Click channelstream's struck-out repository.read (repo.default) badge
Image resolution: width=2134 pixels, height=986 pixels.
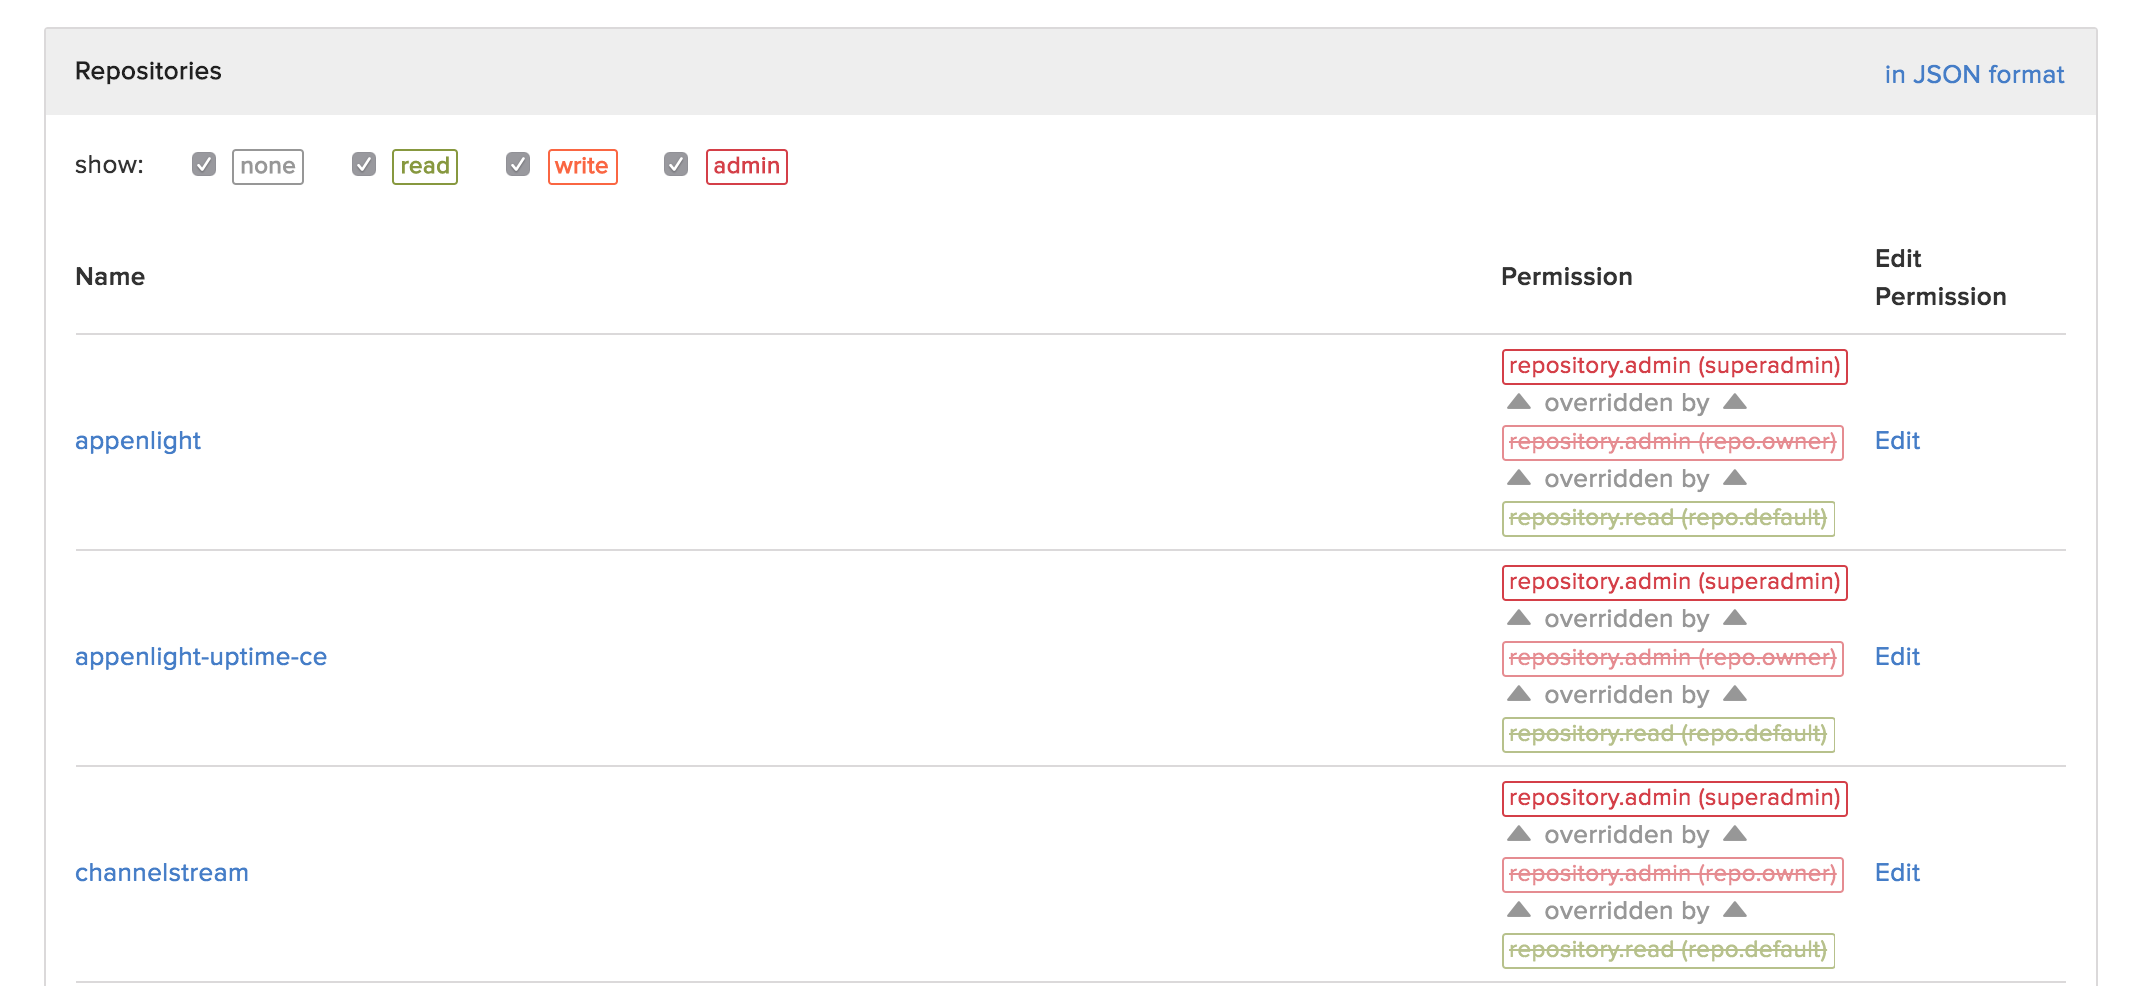(x=1668, y=950)
